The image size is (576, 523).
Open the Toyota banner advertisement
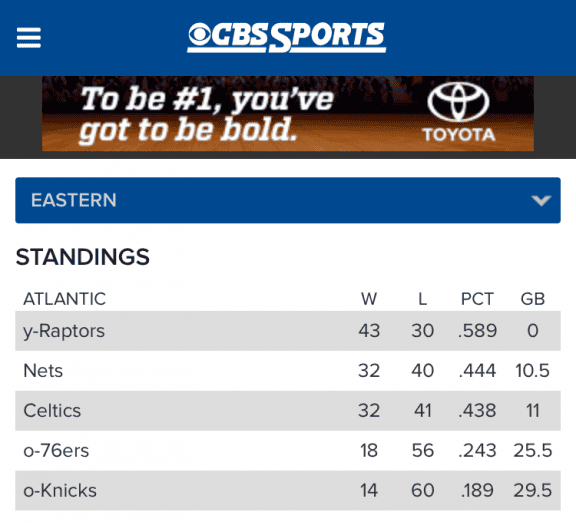tap(288, 113)
